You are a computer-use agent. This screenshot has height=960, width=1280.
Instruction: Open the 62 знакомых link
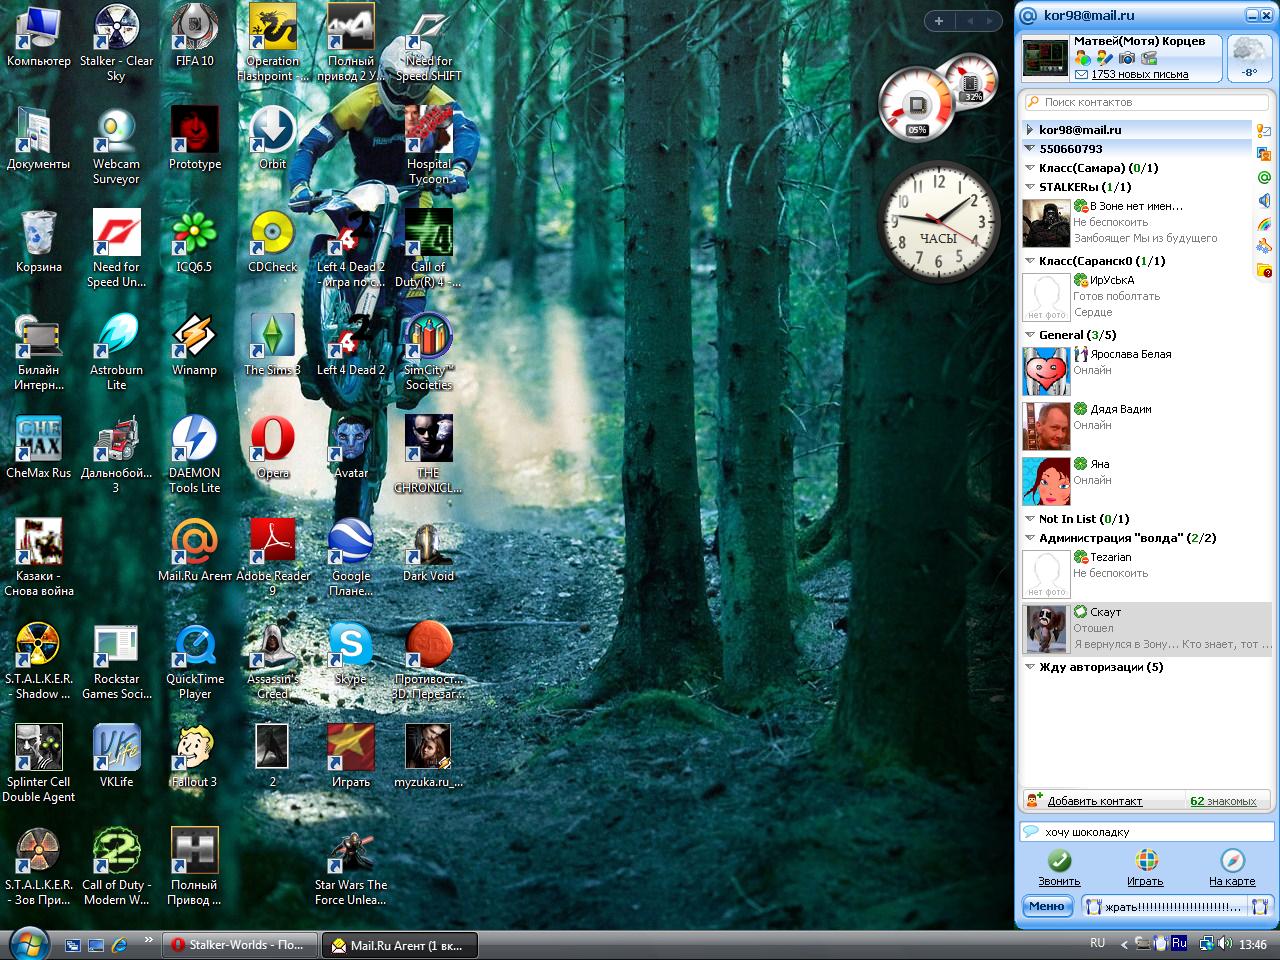[1223, 801]
